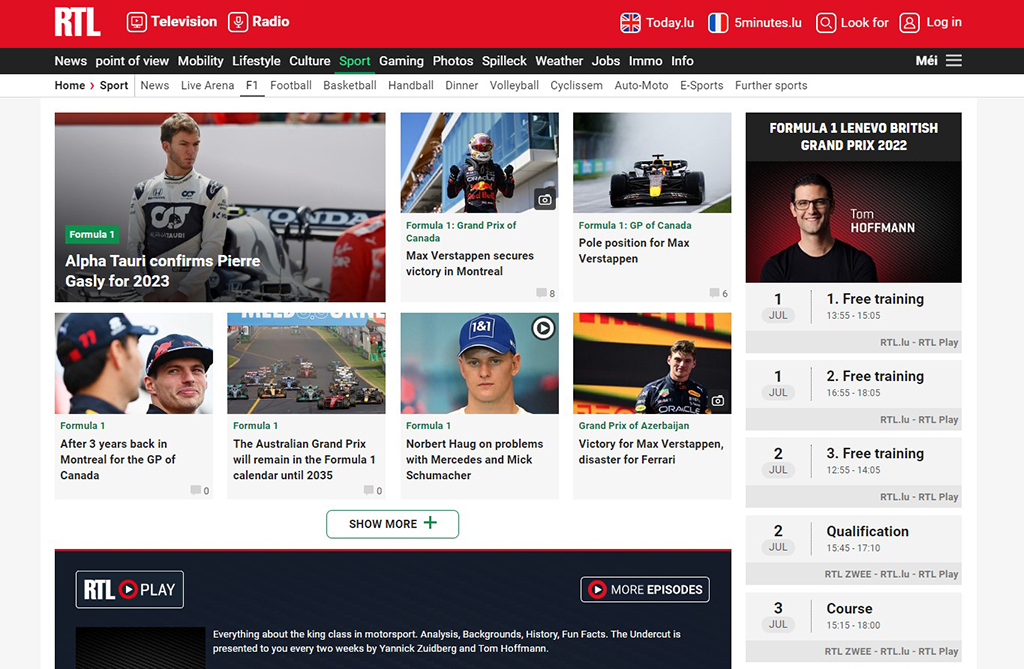Open Norbert Haug on problems article
Screen dimensions: 1024x669
pos(474,459)
